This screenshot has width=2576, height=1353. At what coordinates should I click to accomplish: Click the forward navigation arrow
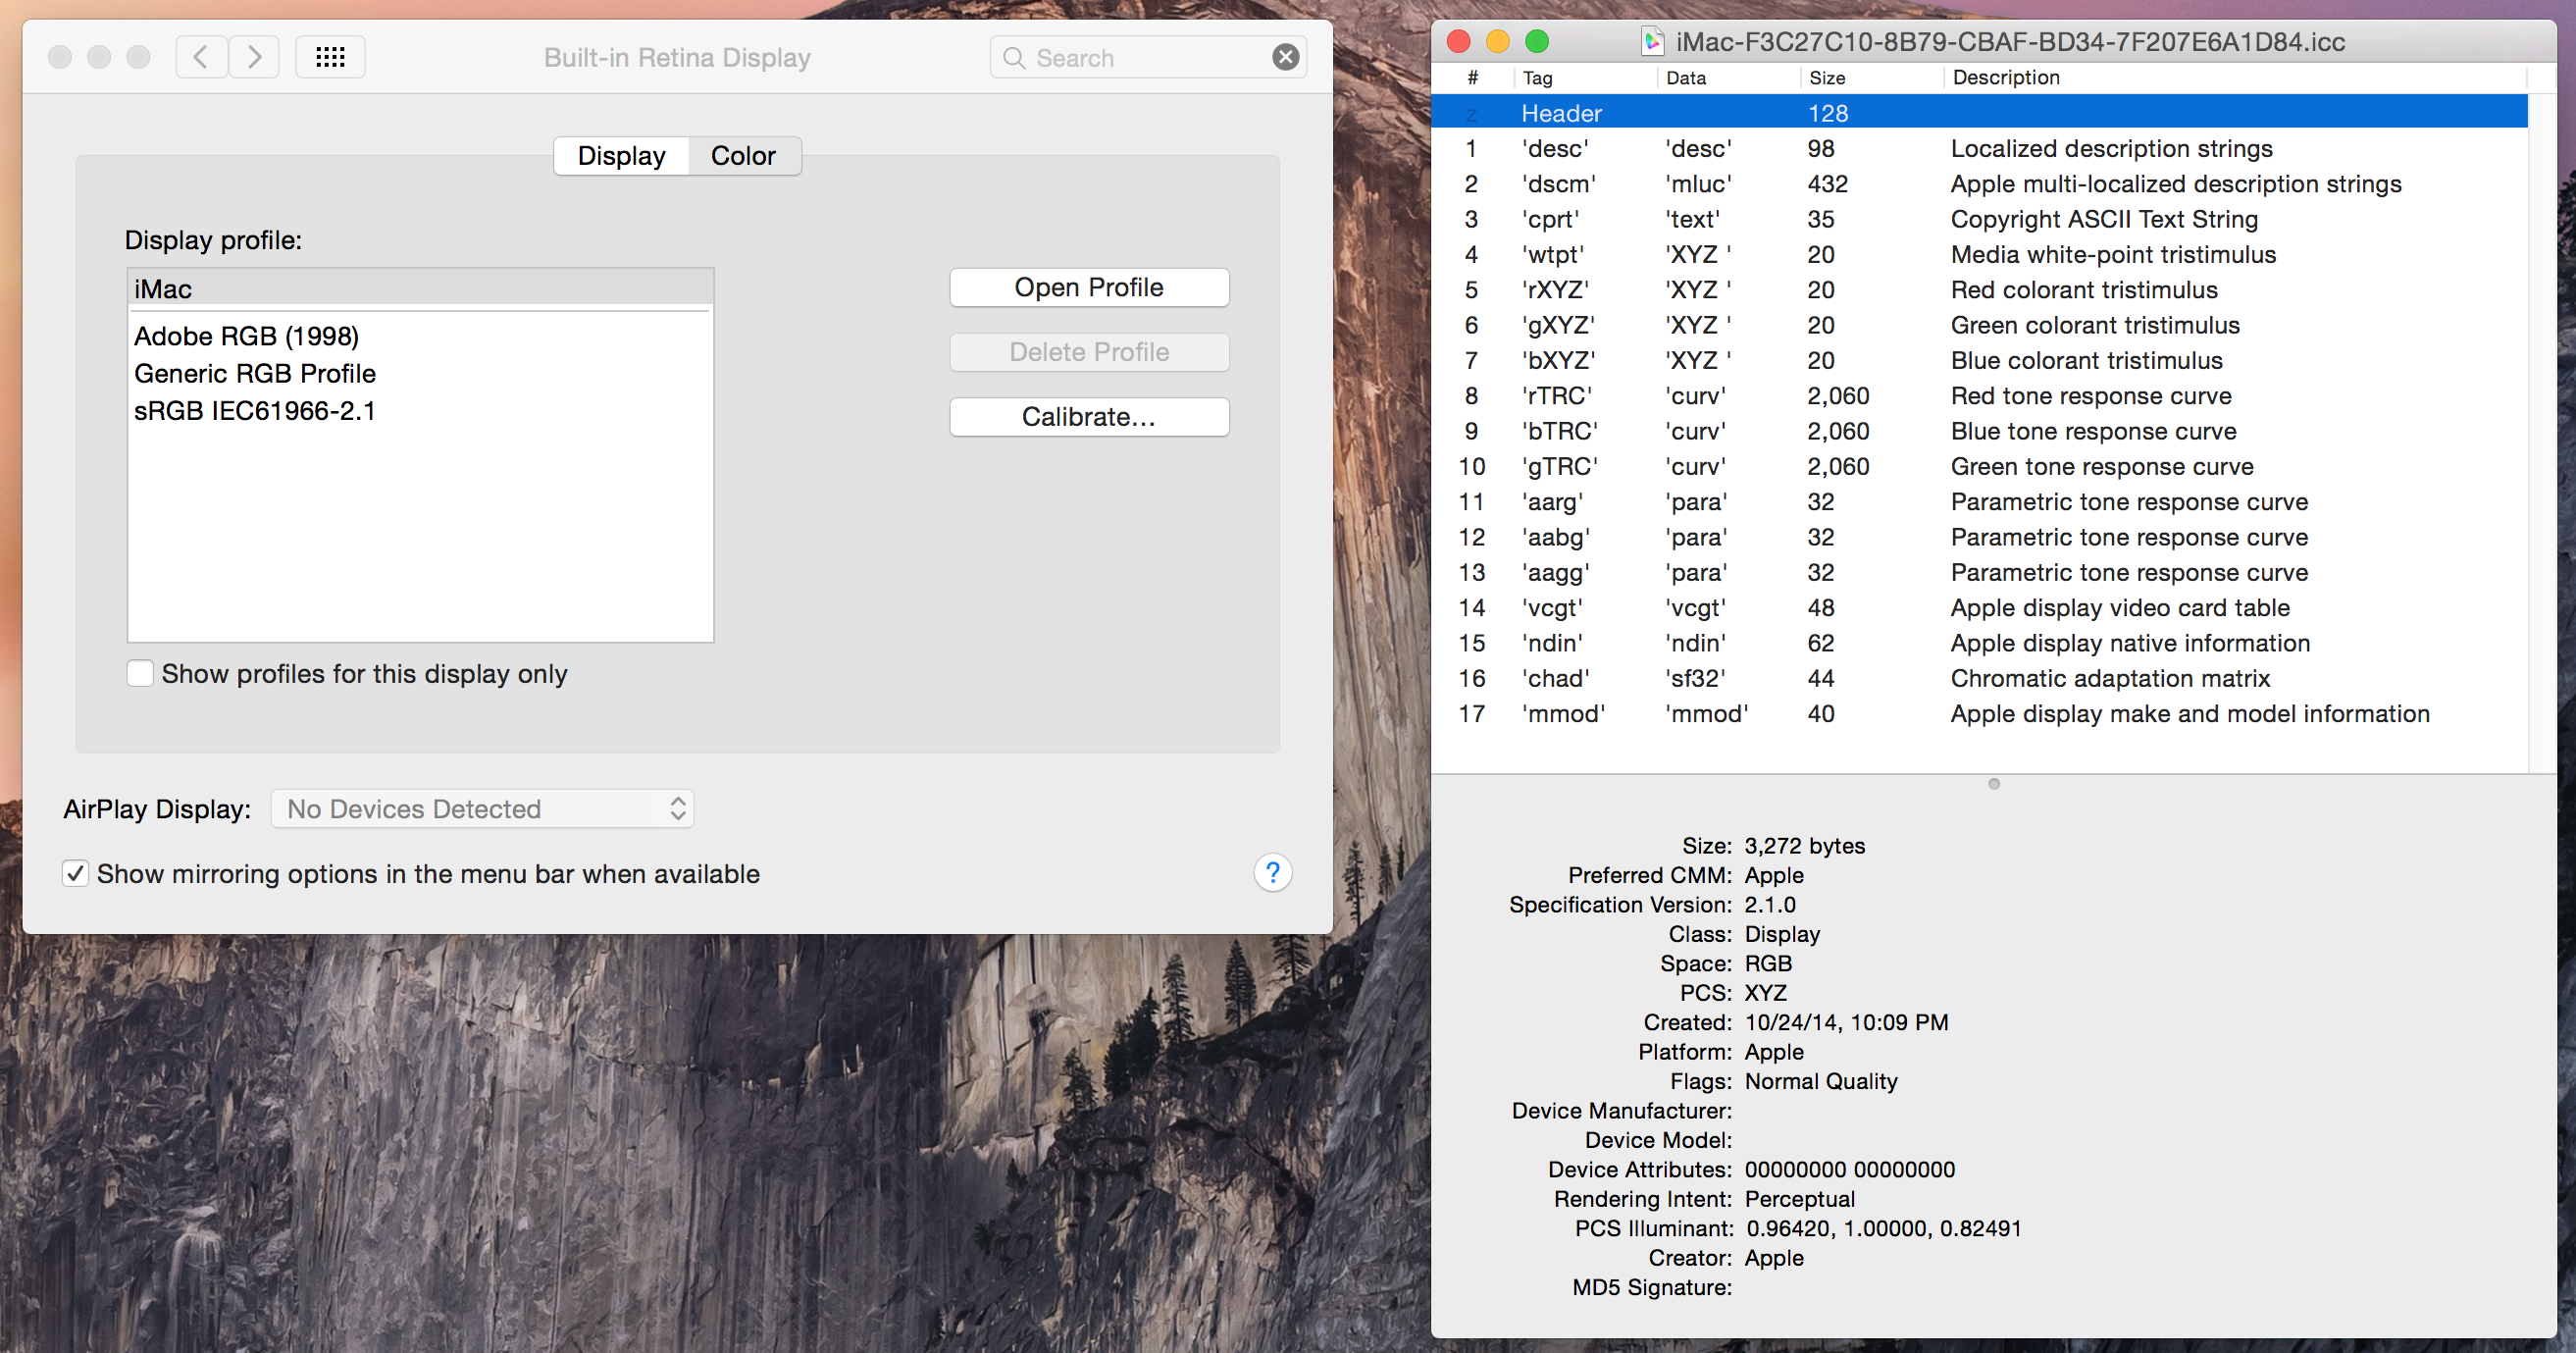[x=253, y=57]
